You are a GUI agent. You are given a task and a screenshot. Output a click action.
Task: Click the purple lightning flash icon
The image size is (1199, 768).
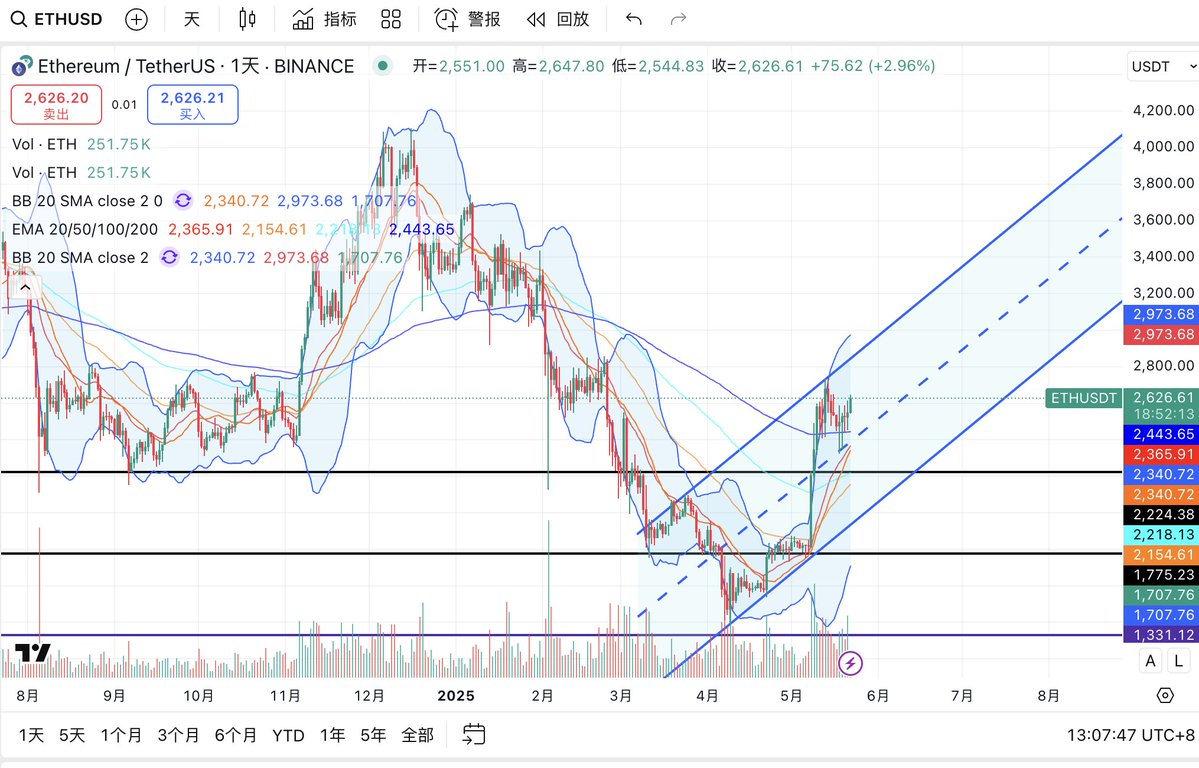point(850,663)
